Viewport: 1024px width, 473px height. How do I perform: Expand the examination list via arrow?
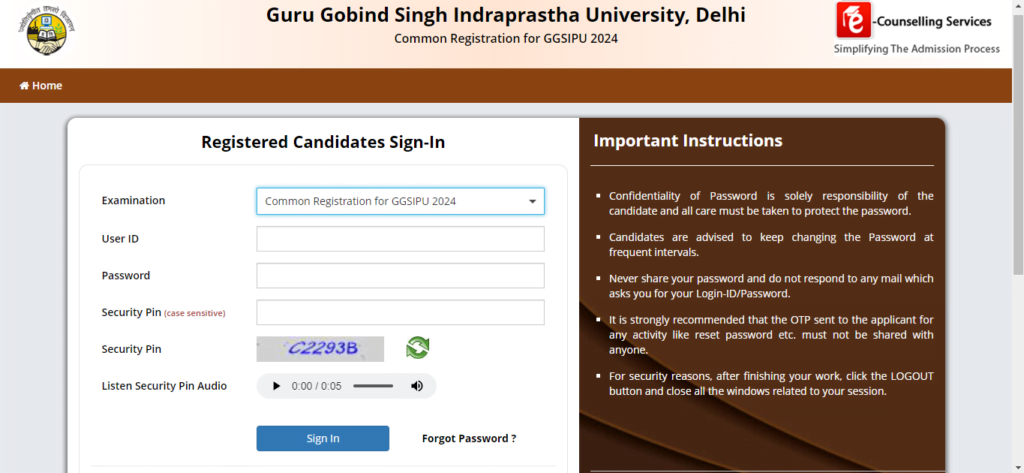tap(532, 201)
